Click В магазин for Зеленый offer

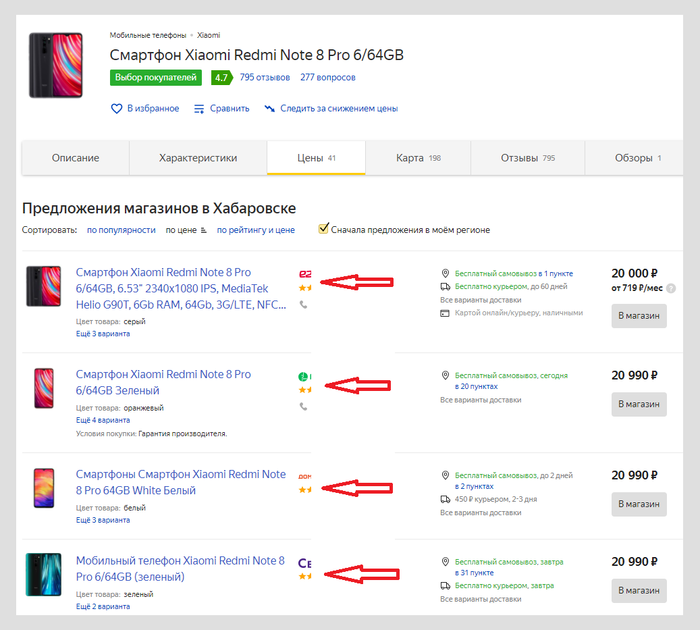coord(639,405)
